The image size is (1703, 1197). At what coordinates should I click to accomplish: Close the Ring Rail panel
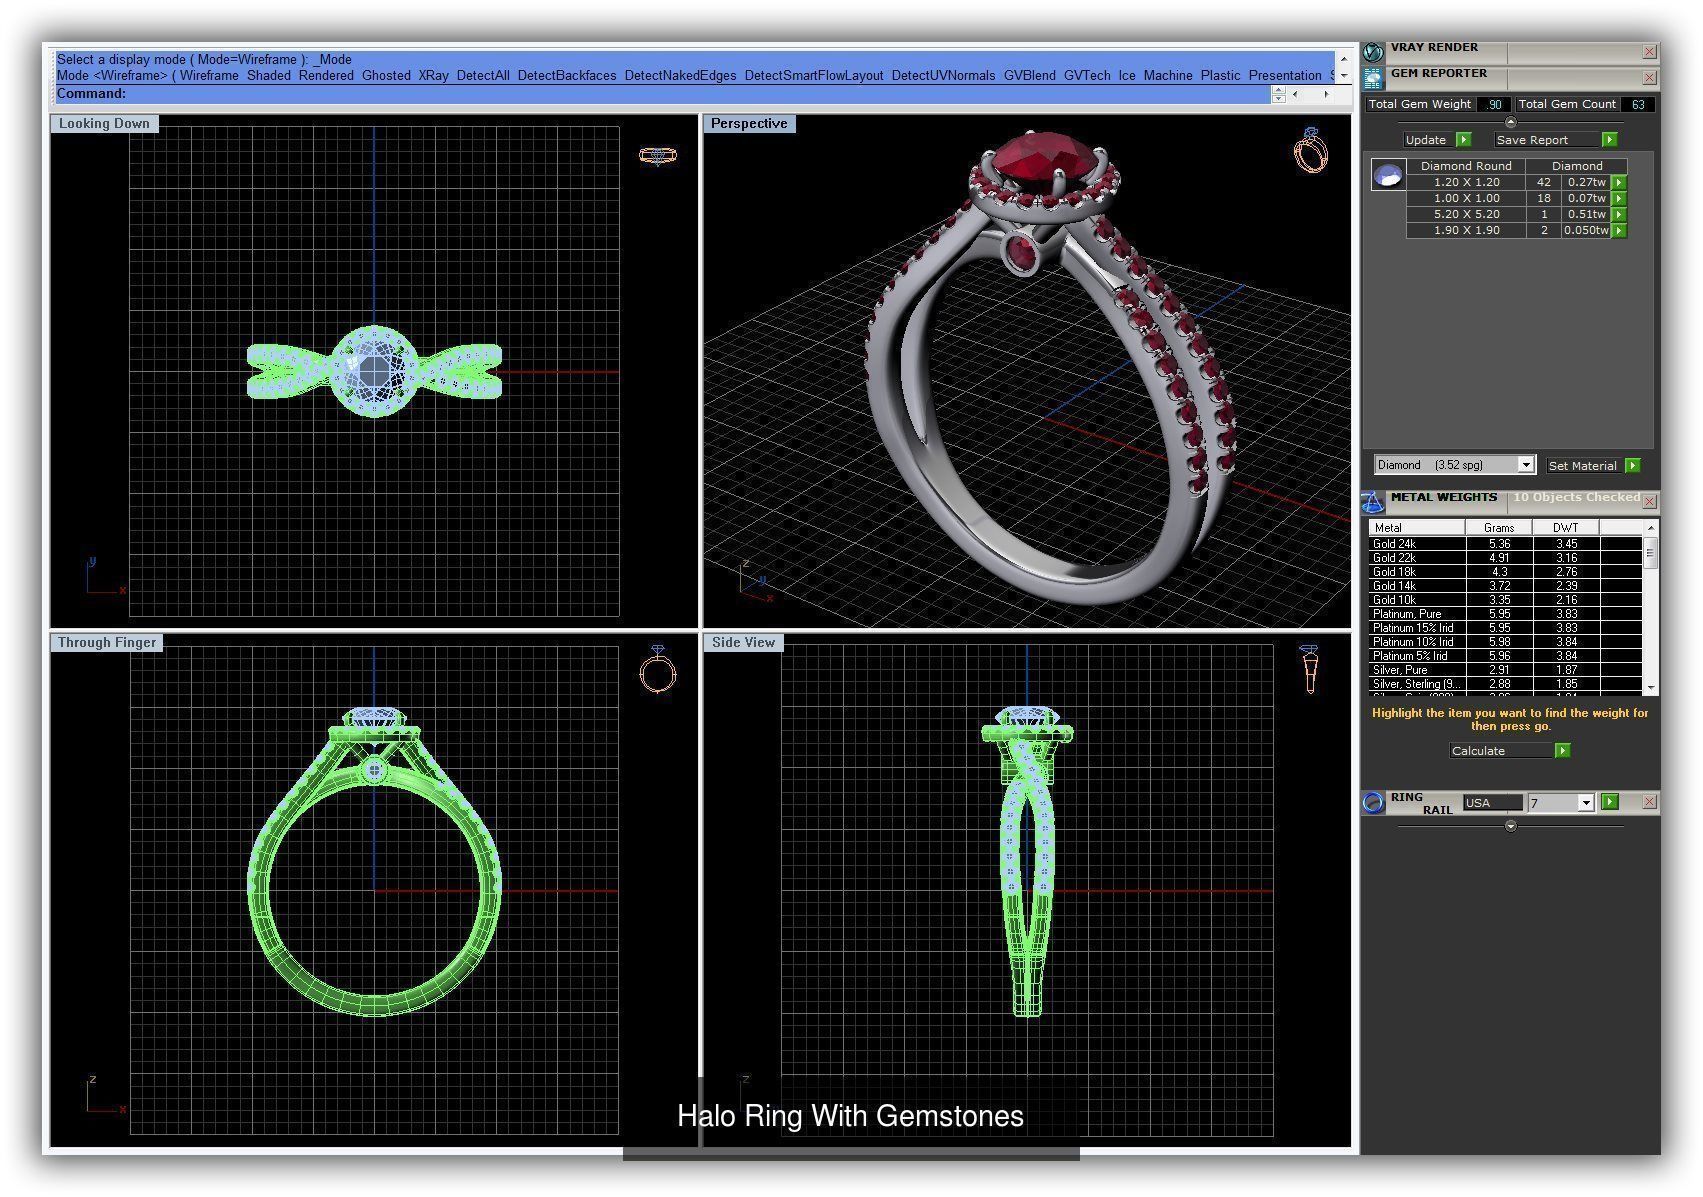click(x=1649, y=802)
